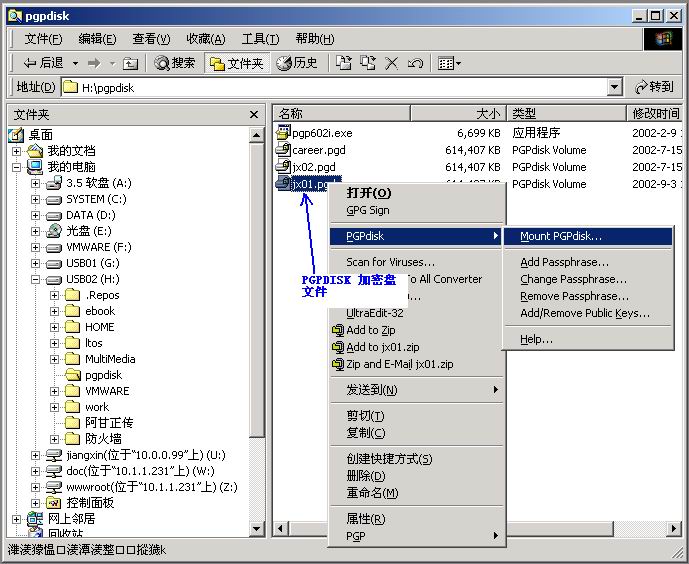Choose Add Passphrase... in submenu
The height and width of the screenshot is (564, 689).
(x=588, y=262)
